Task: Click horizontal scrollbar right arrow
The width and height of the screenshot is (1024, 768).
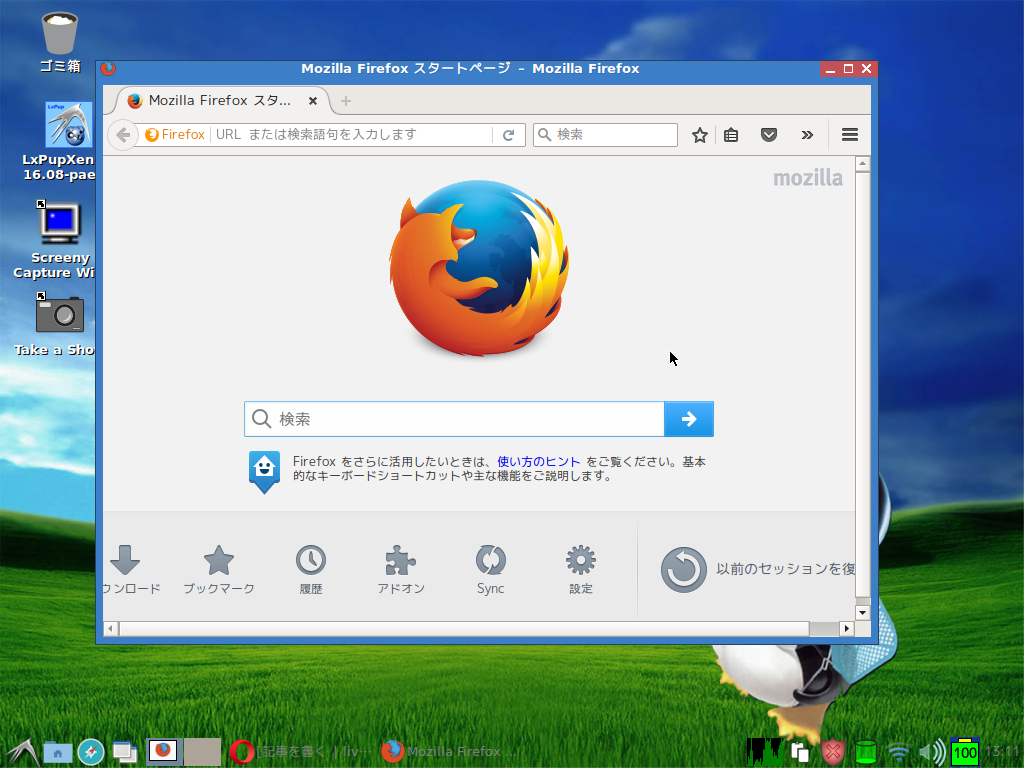Action: point(847,628)
